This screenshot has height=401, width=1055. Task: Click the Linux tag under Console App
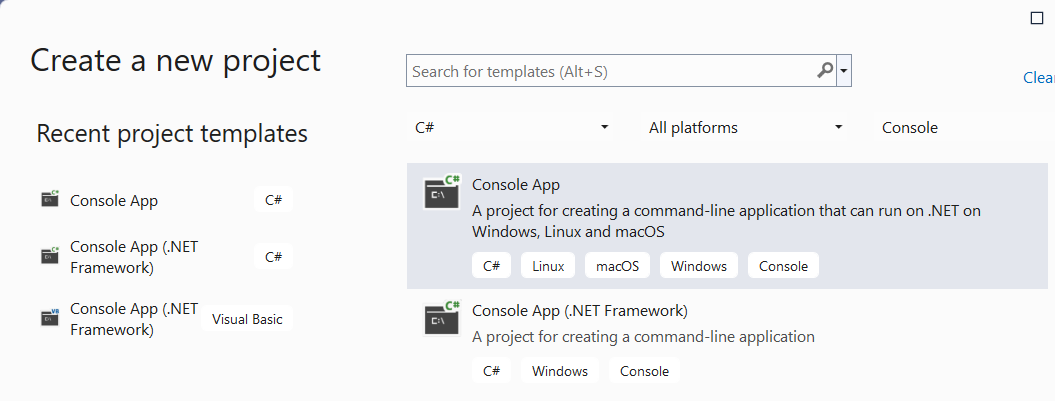coord(548,266)
